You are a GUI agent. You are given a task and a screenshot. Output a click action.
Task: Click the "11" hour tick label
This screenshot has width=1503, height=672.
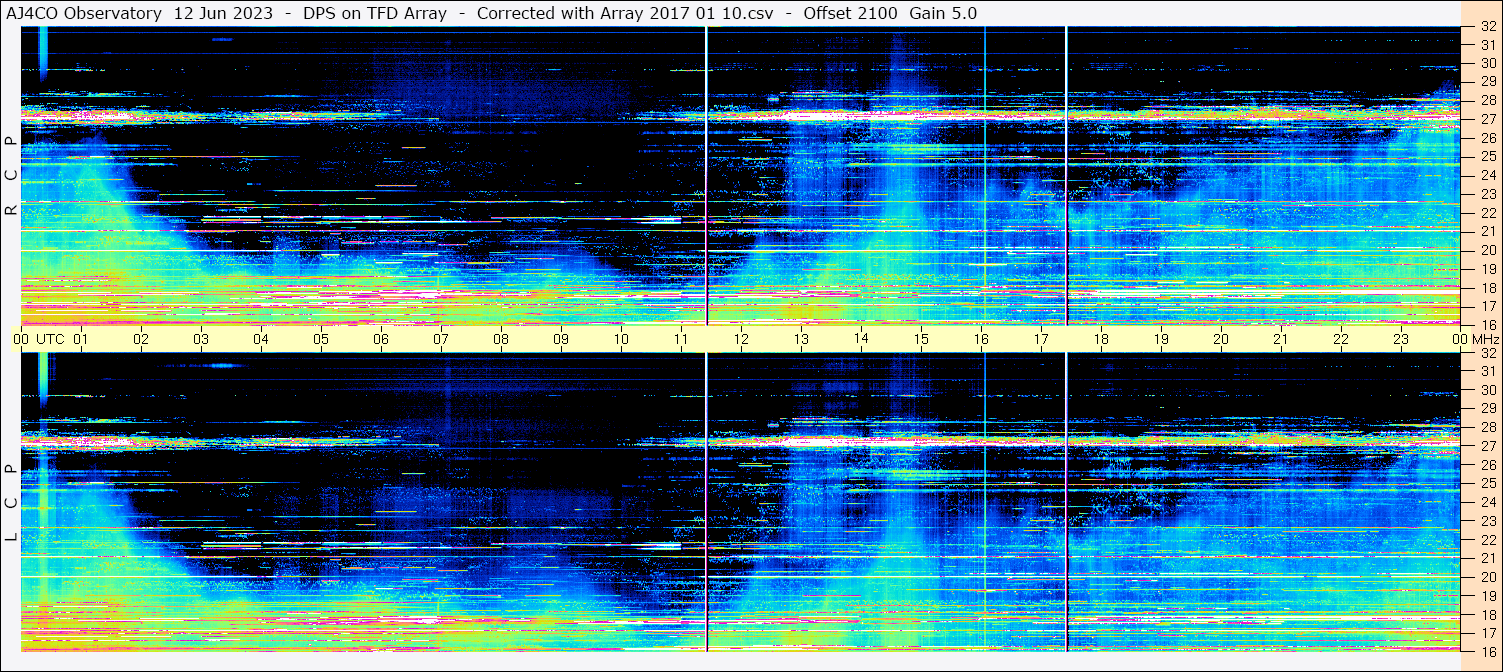click(681, 339)
